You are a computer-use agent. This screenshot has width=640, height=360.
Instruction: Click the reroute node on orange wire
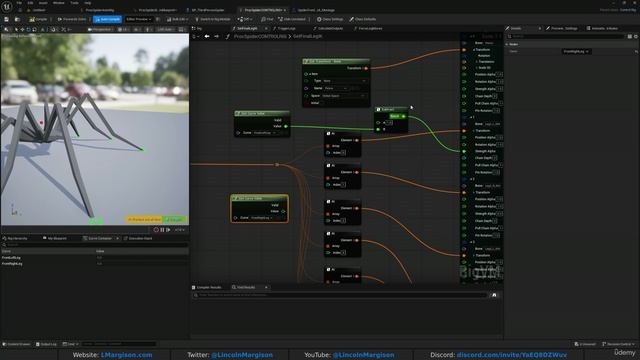[277, 164]
